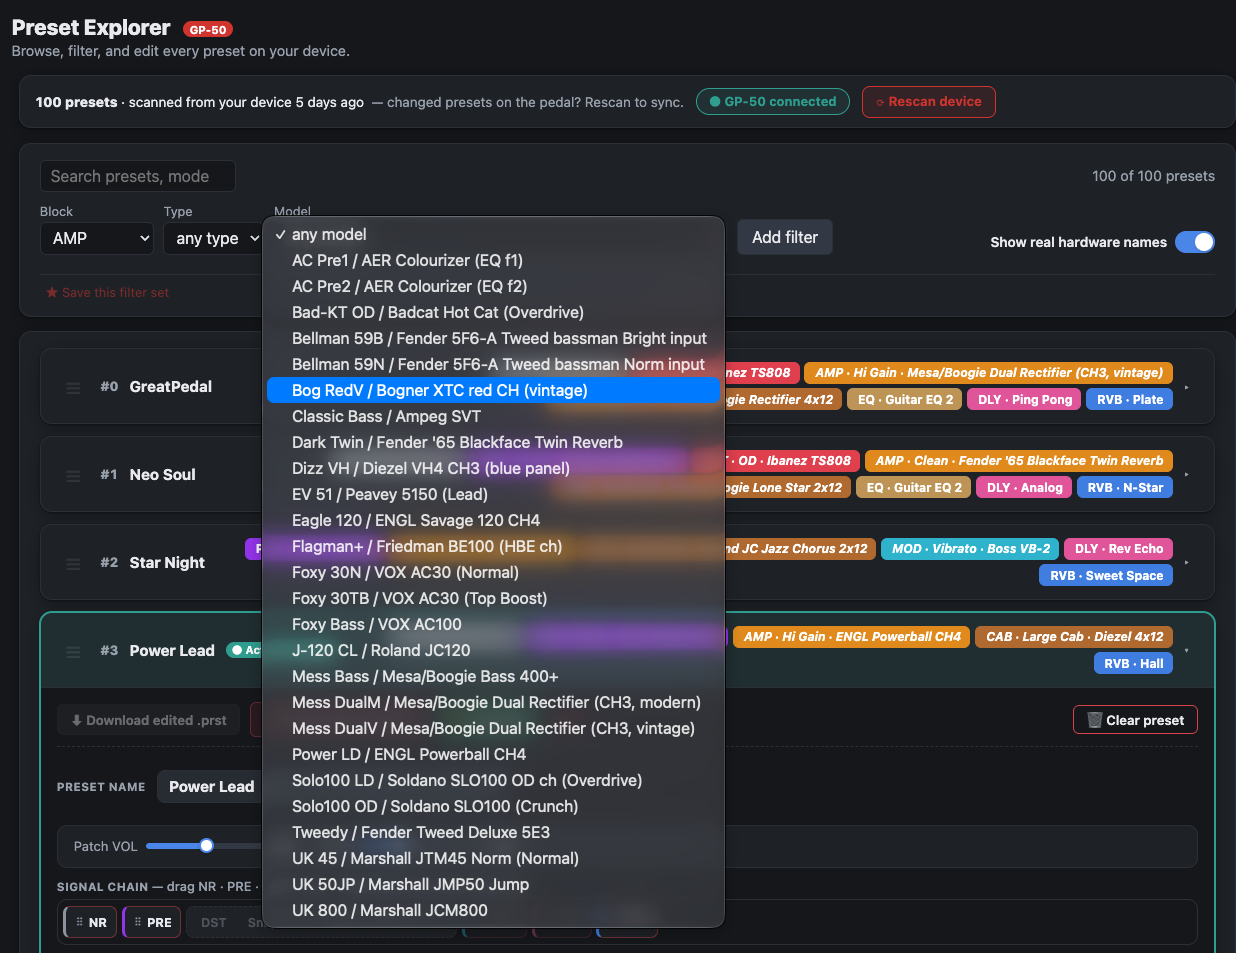The image size is (1236, 953).
Task: Expand the Neo Soul preset row arrow
Action: pos(1187,475)
